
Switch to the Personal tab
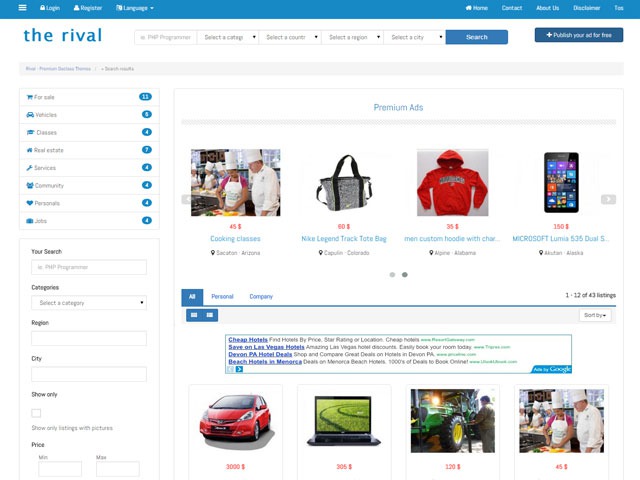[x=222, y=297]
